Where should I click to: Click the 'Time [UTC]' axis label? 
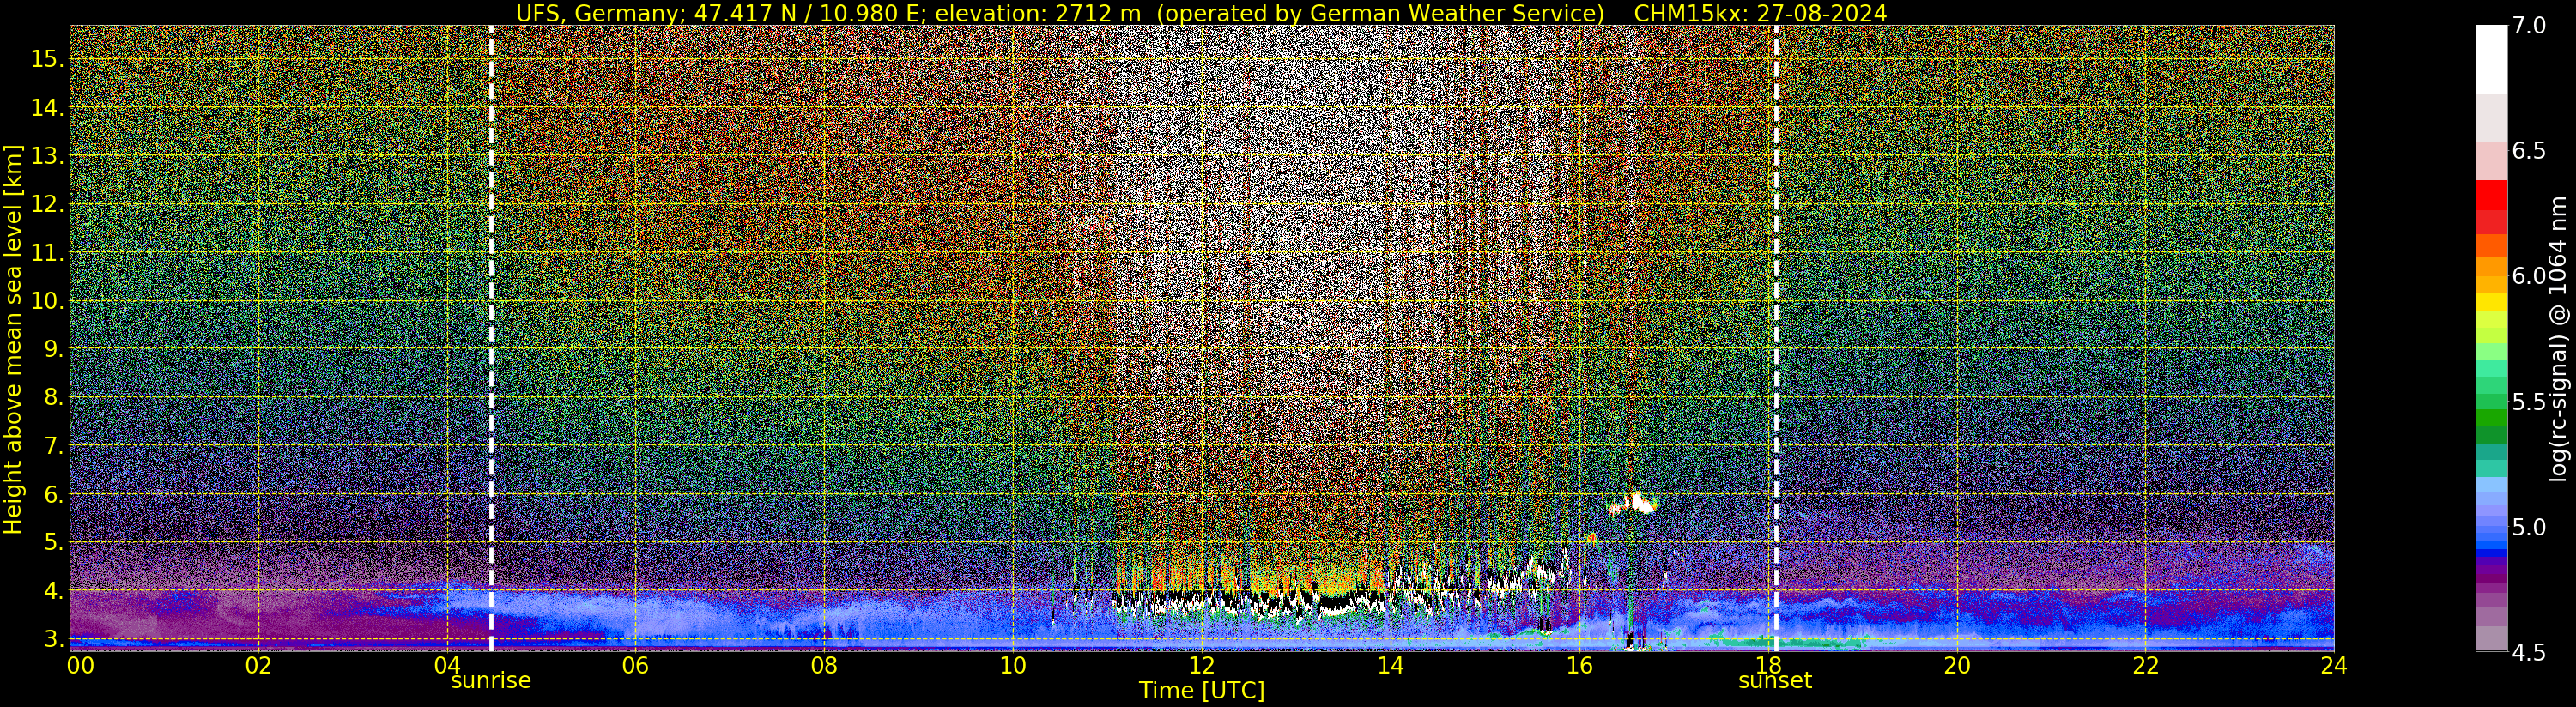[1202, 690]
